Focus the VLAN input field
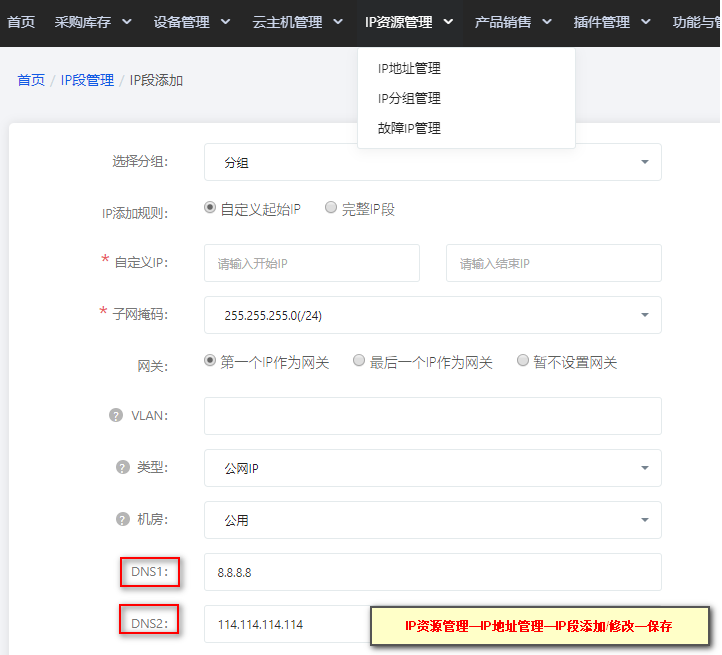The height and width of the screenshot is (655, 722). point(432,416)
